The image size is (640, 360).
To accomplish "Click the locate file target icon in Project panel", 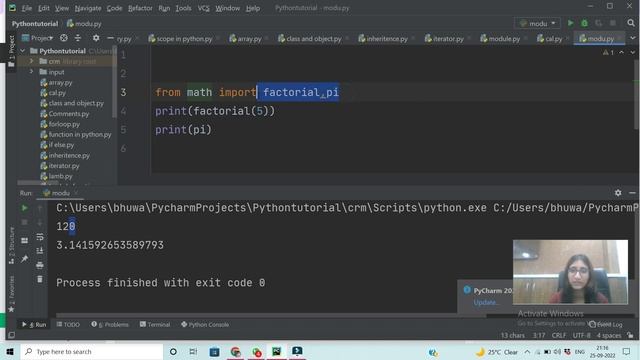I will 64,38.
